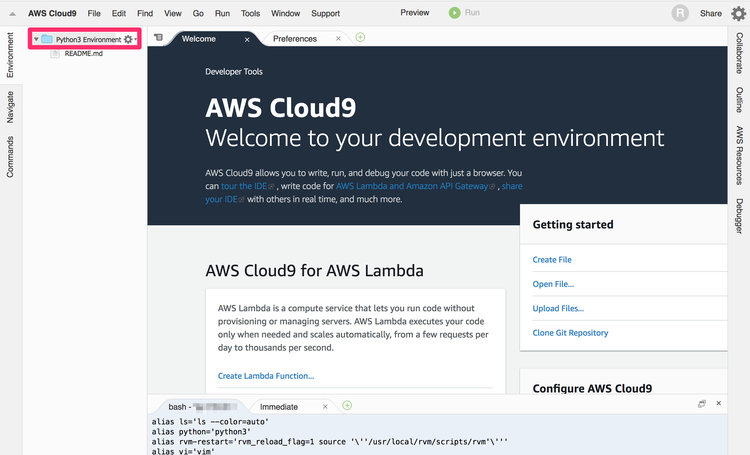Open the Debugger panel
Screen dimensions: 750x455
pos(739,216)
